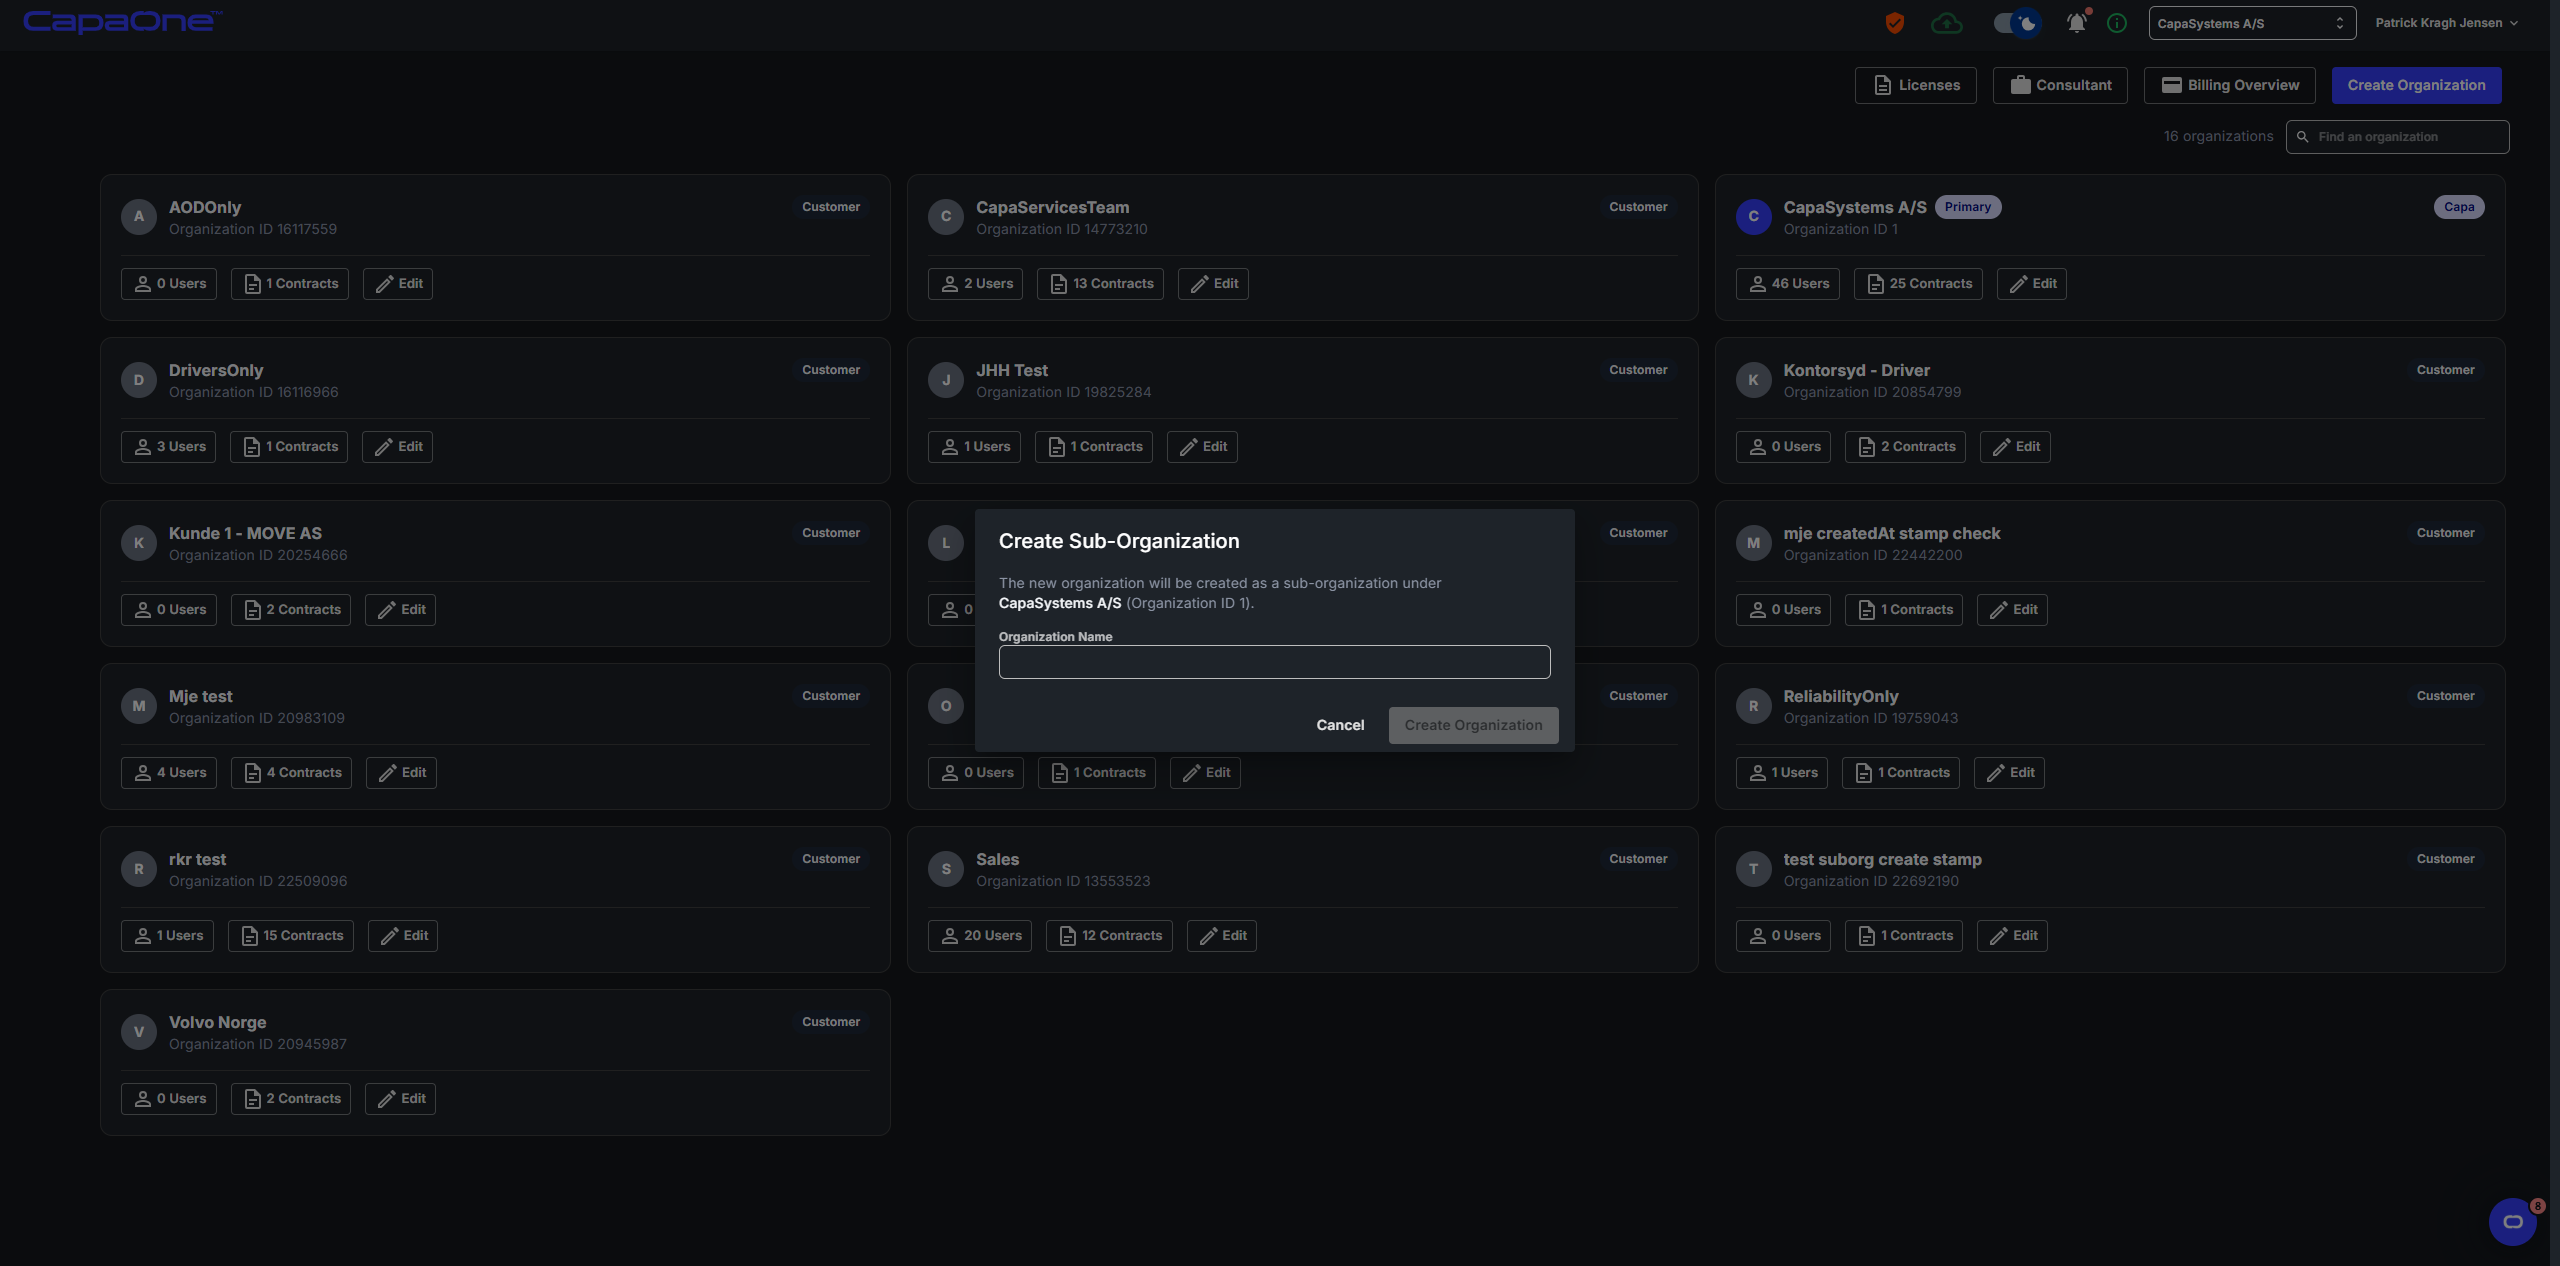Click the AODOnly avatar icon
The image size is (2560, 1266).
(x=139, y=216)
